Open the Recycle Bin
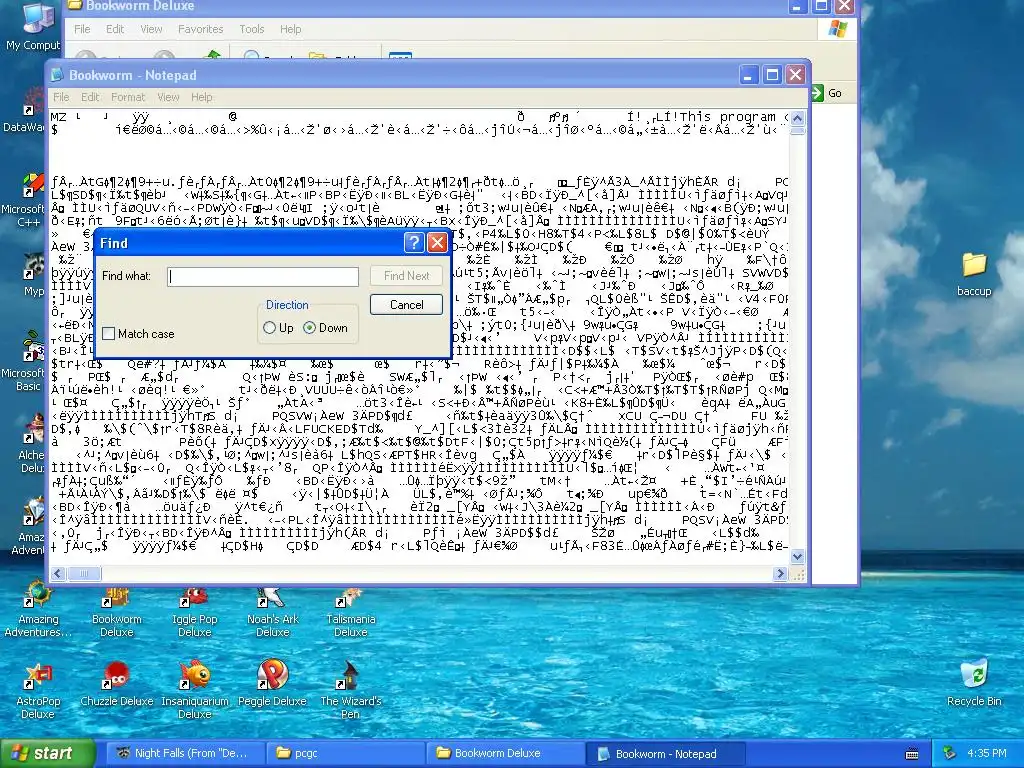1024x768 pixels. pyautogui.click(x=974, y=683)
